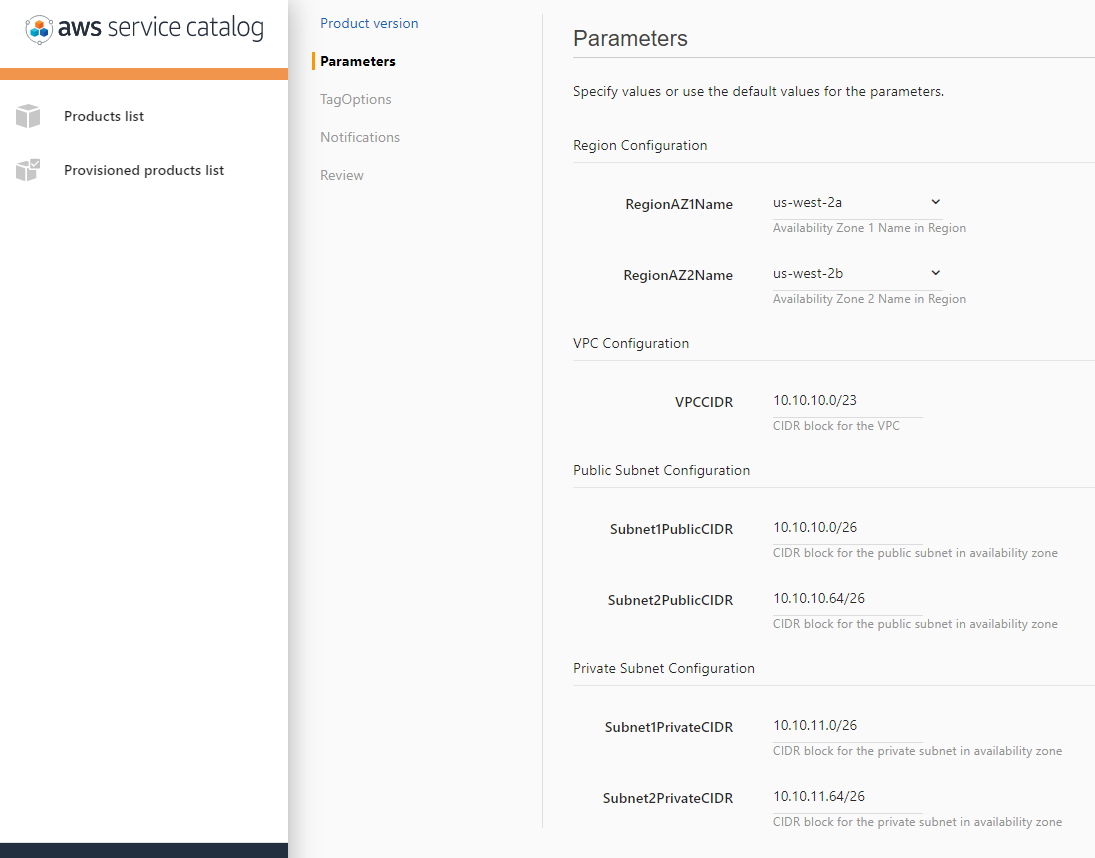The height and width of the screenshot is (858, 1095).
Task: Click the Subnet1PrivateCIDR input field
Action: (847, 726)
